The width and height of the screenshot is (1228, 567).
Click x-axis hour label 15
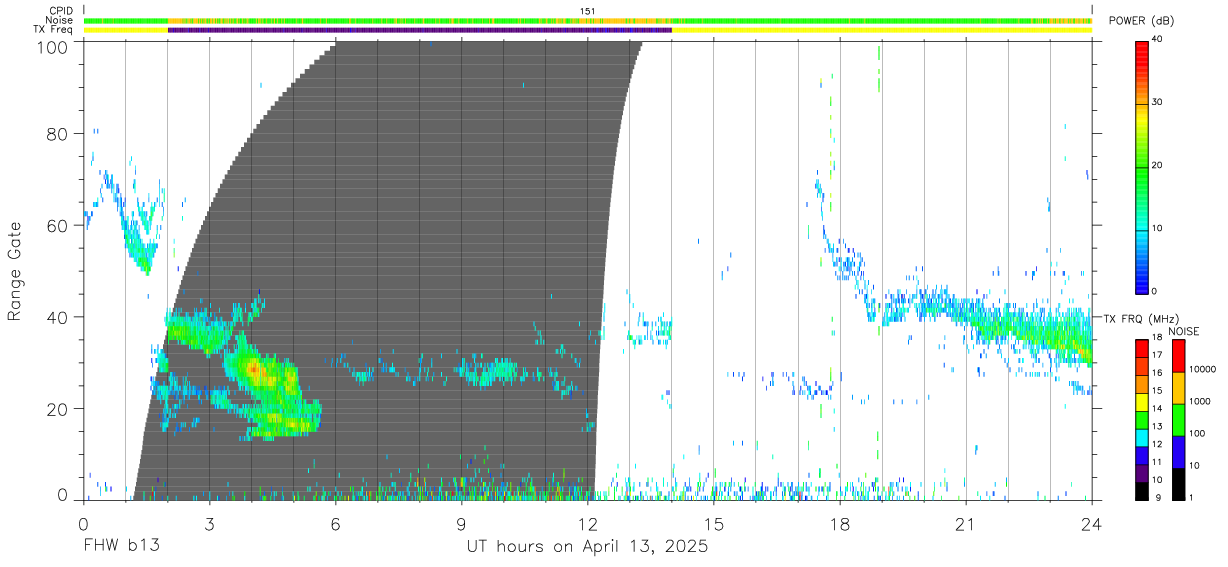(713, 524)
